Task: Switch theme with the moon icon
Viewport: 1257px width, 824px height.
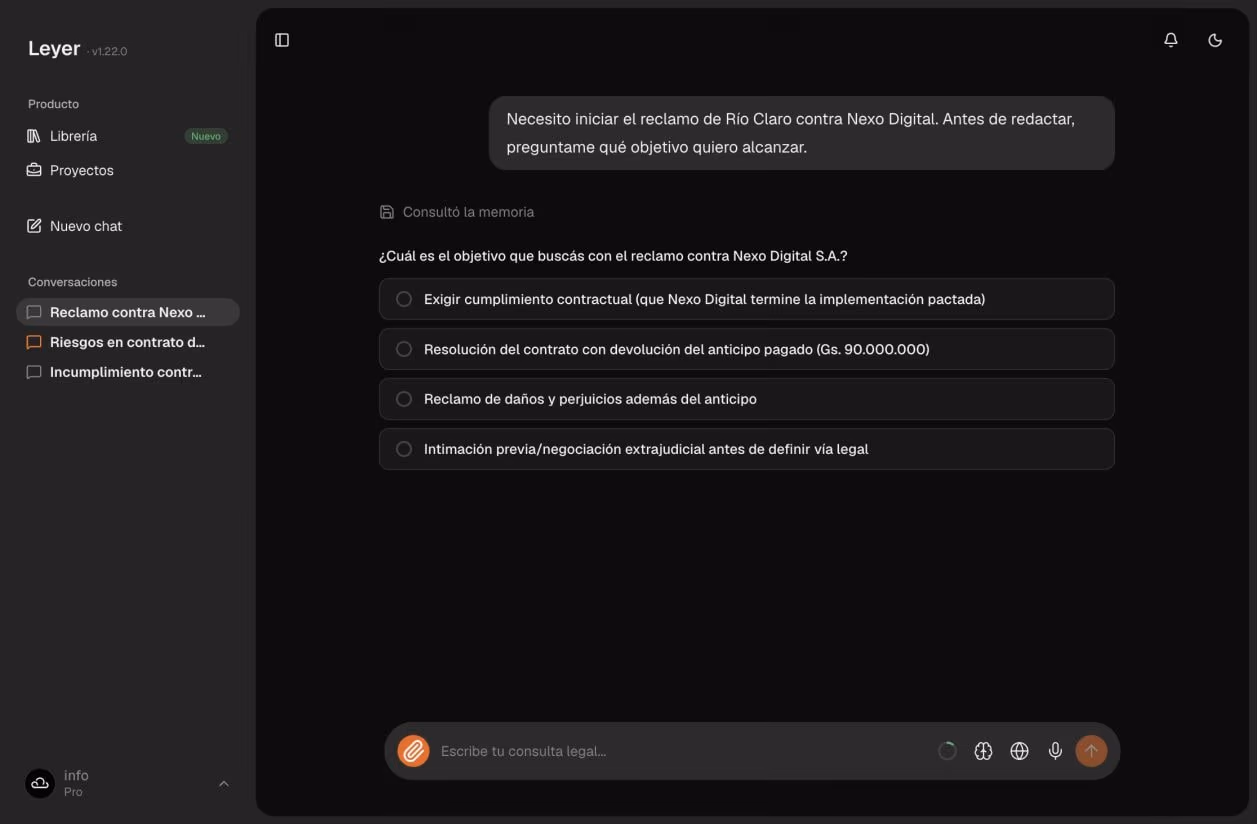Action: click(1215, 40)
